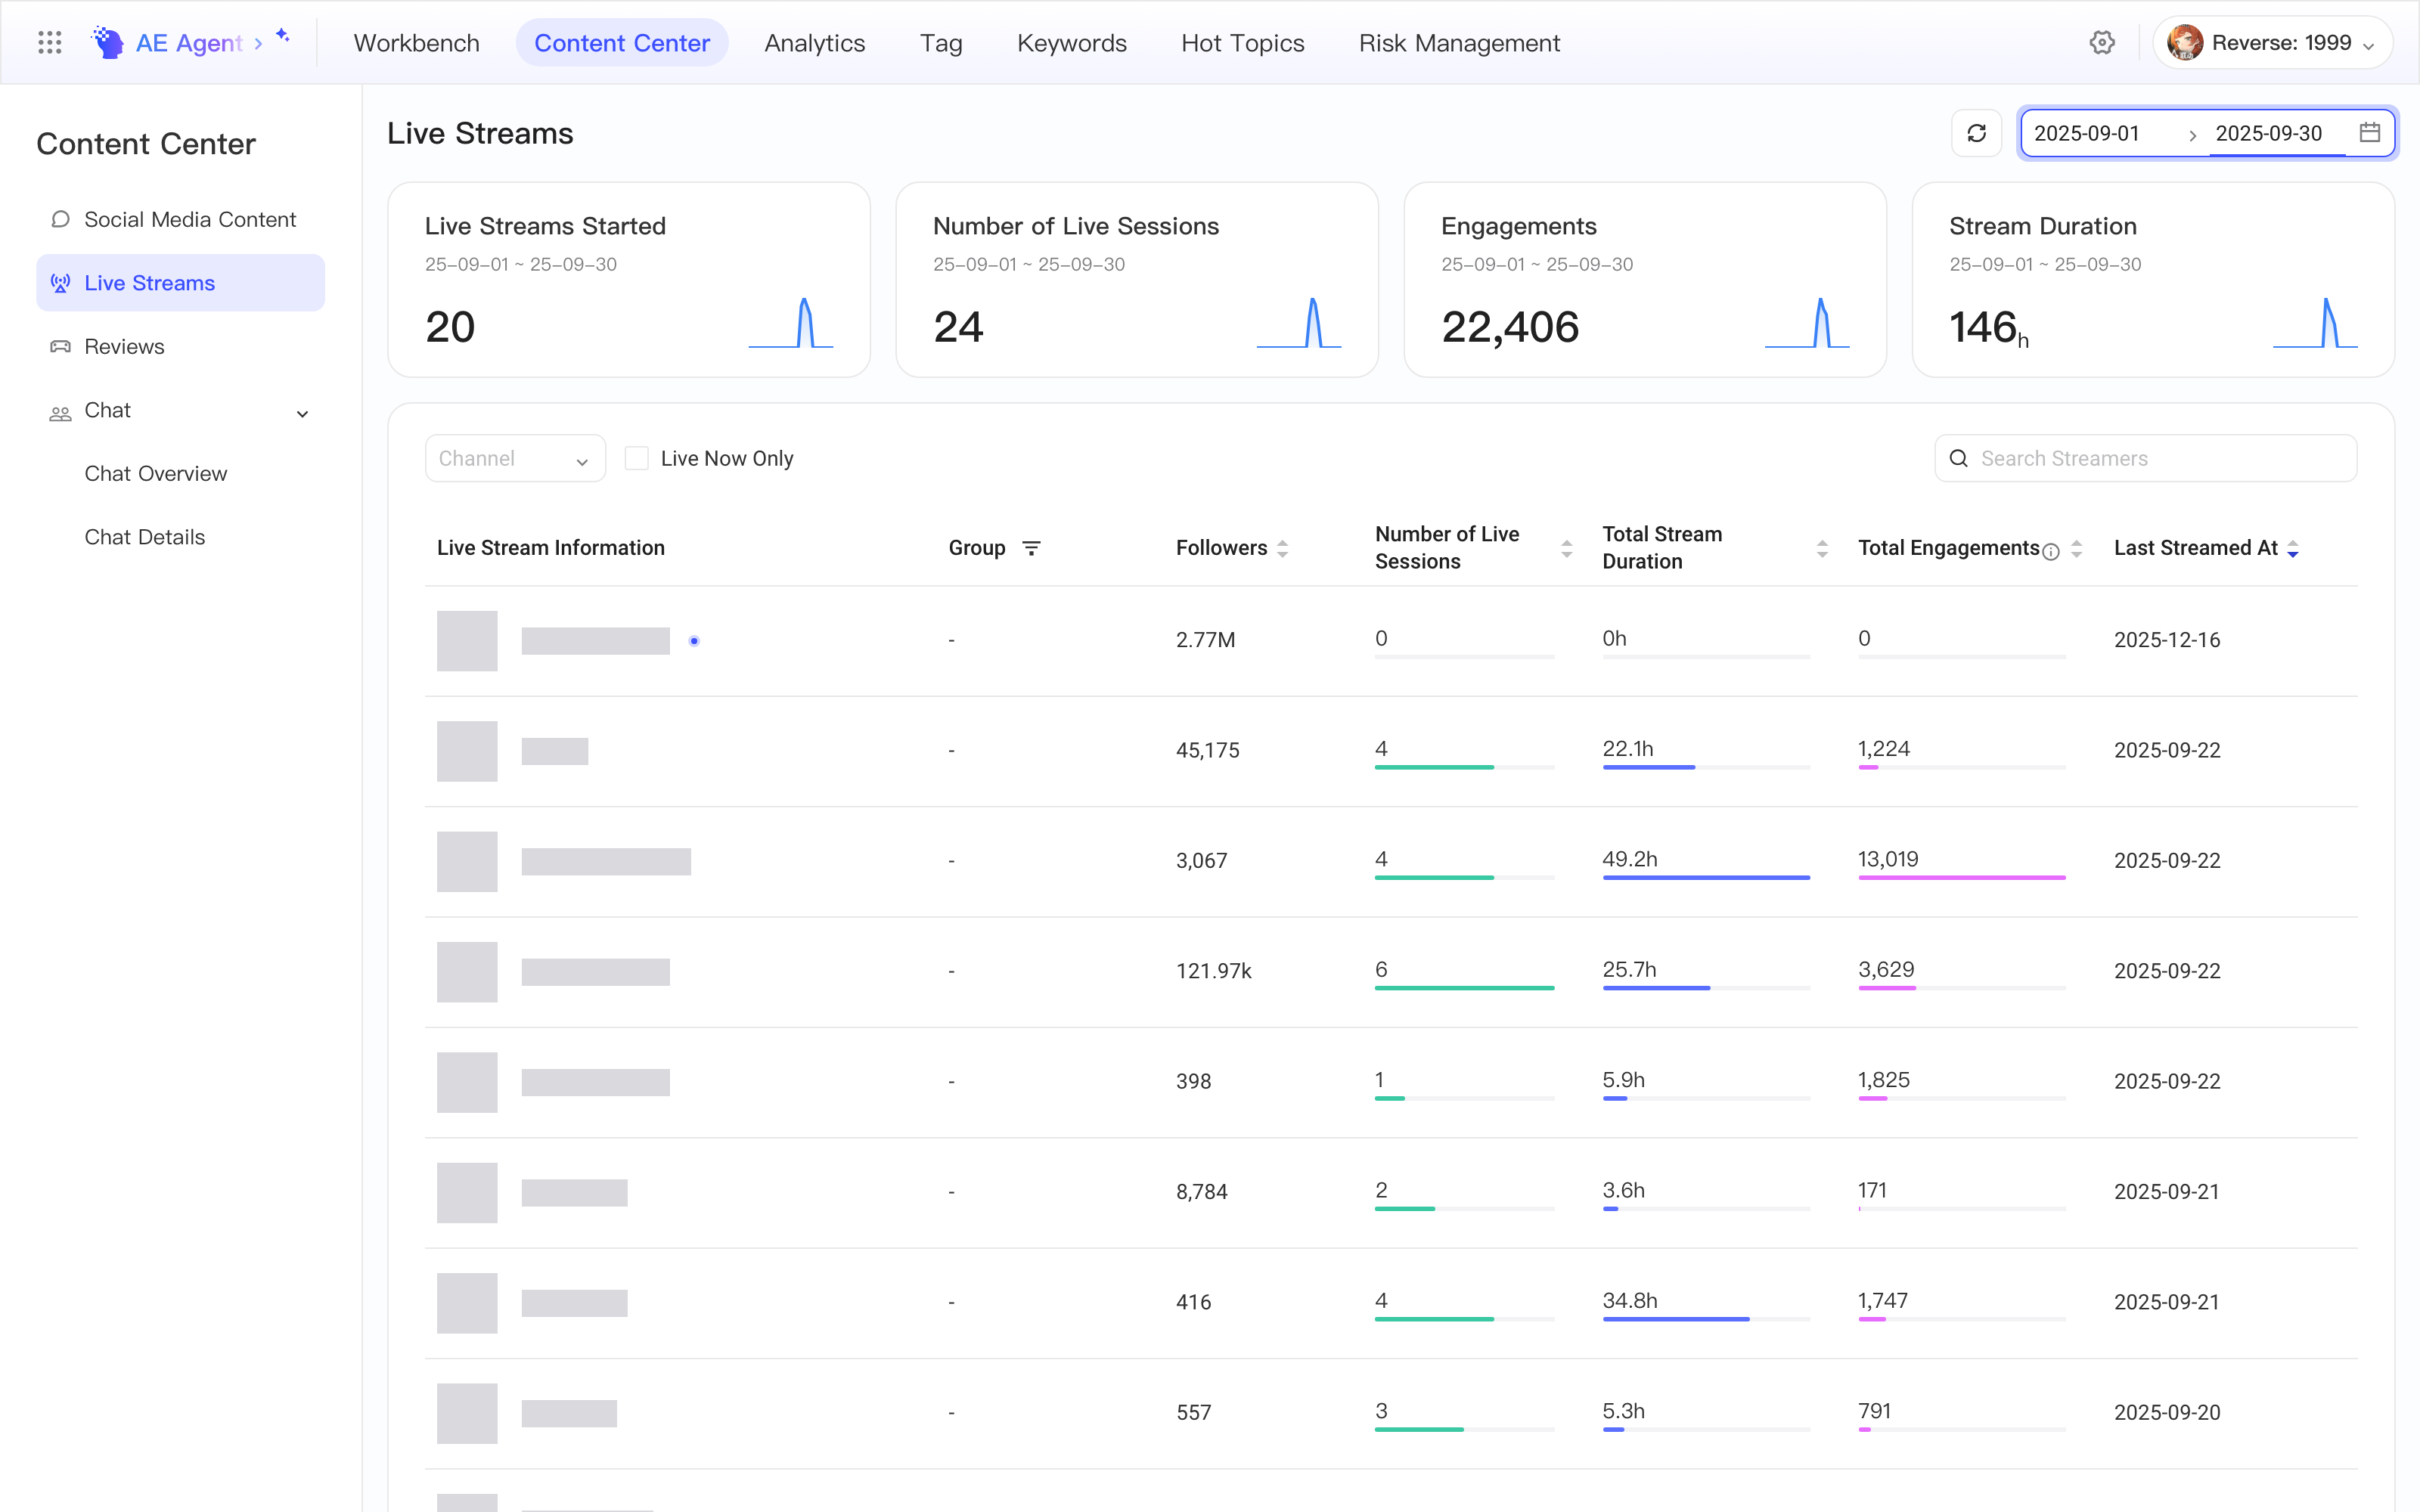Open the calendar icon in date range
This screenshot has width=2420, height=1512.
point(2369,132)
